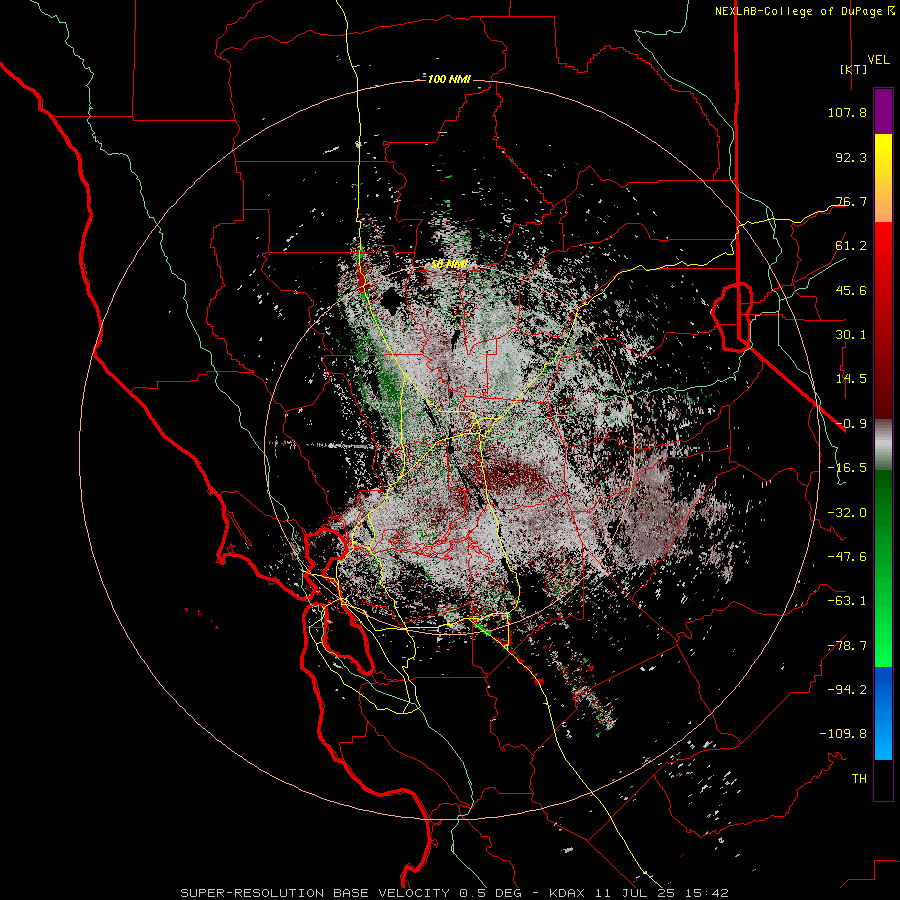The width and height of the screenshot is (900, 900).
Task: Click the 92.3 legend value
Action: click(851, 157)
